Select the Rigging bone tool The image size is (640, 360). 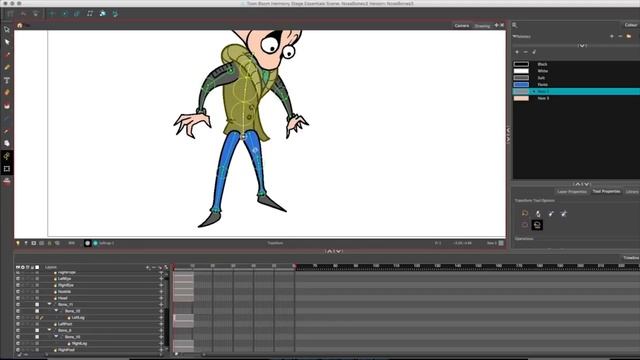7,156
